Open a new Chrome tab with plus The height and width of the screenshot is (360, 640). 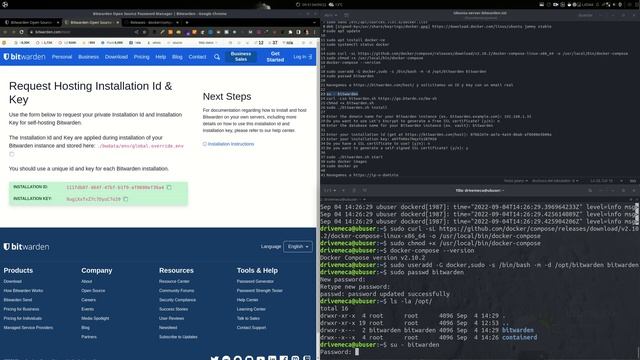(187, 22)
